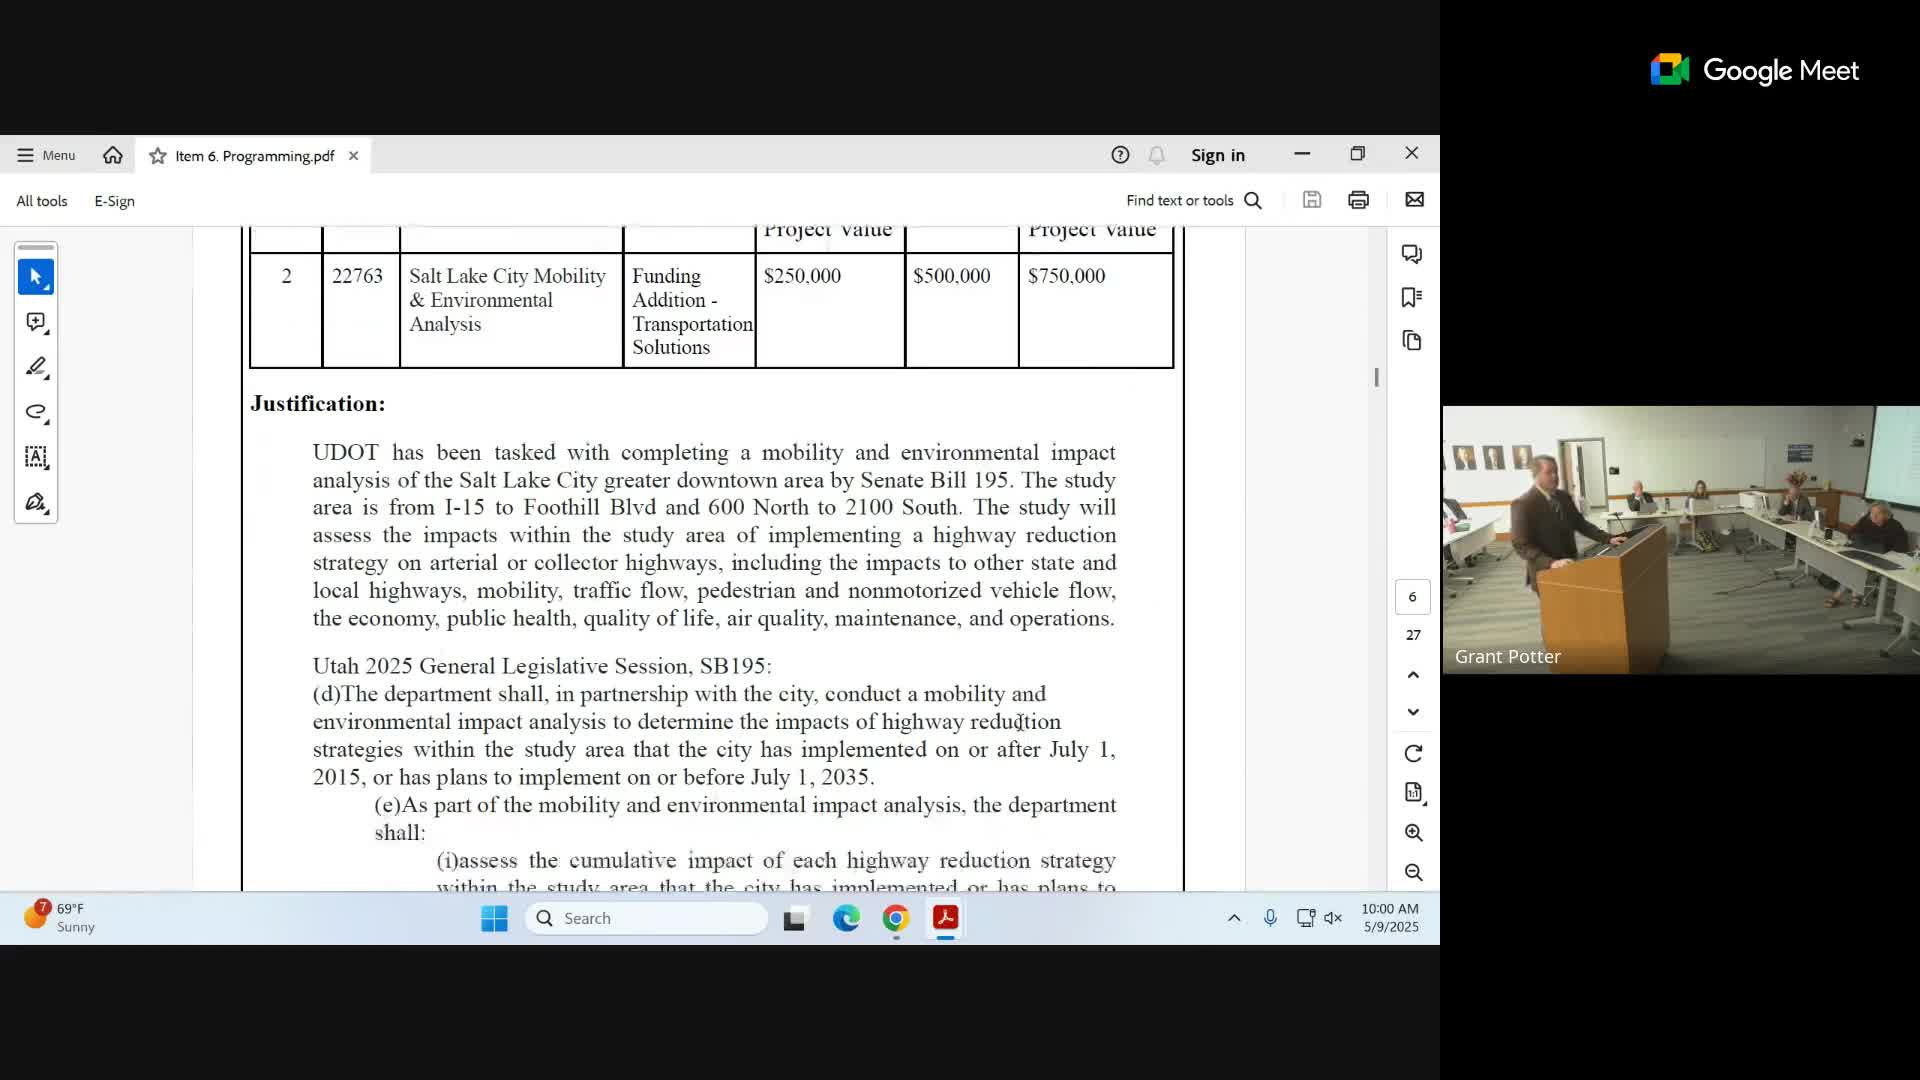Toggle the muted speaker volume icon
The width and height of the screenshot is (1920, 1080).
point(1333,918)
